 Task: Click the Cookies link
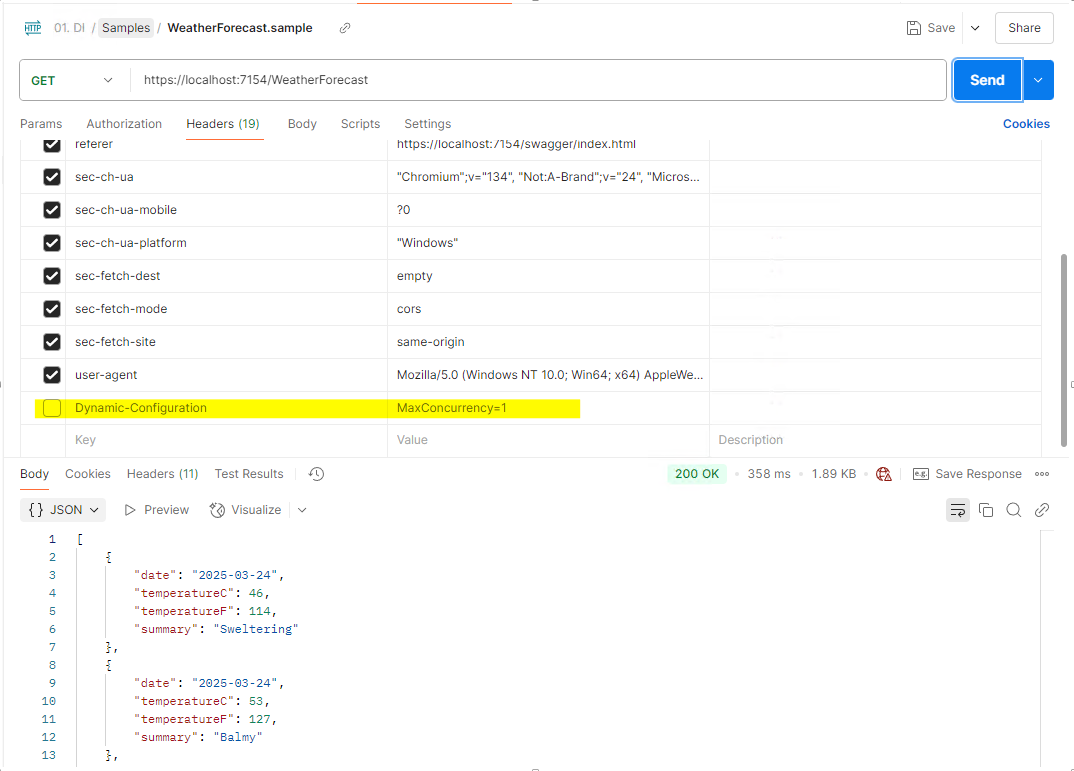[x=1026, y=124]
